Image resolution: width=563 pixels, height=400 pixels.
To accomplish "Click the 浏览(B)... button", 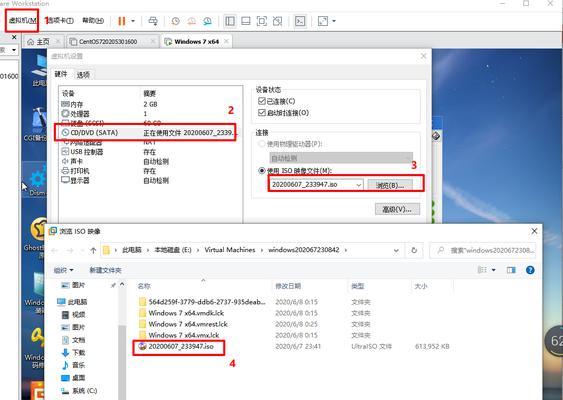I will [x=390, y=185].
